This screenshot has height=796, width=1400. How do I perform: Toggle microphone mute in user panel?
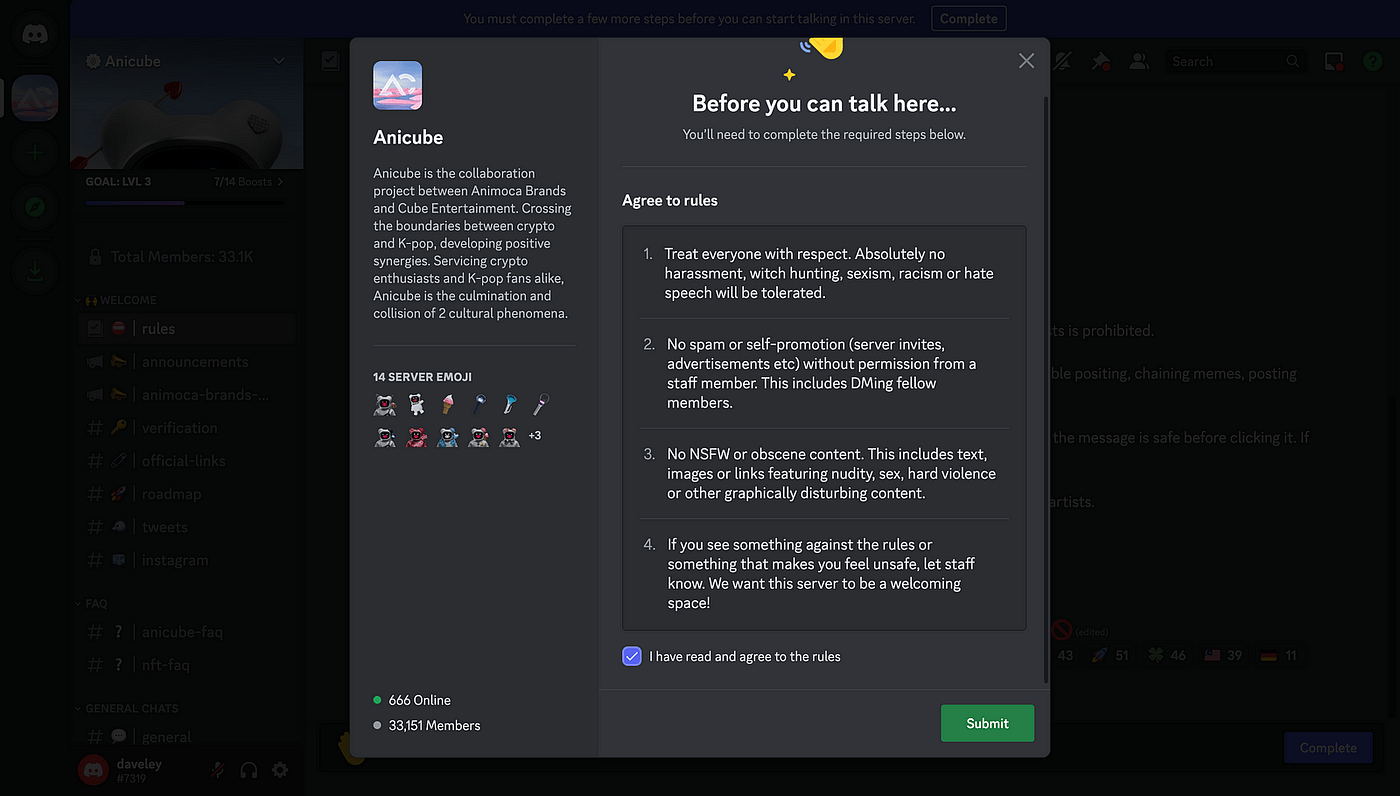[x=217, y=770]
